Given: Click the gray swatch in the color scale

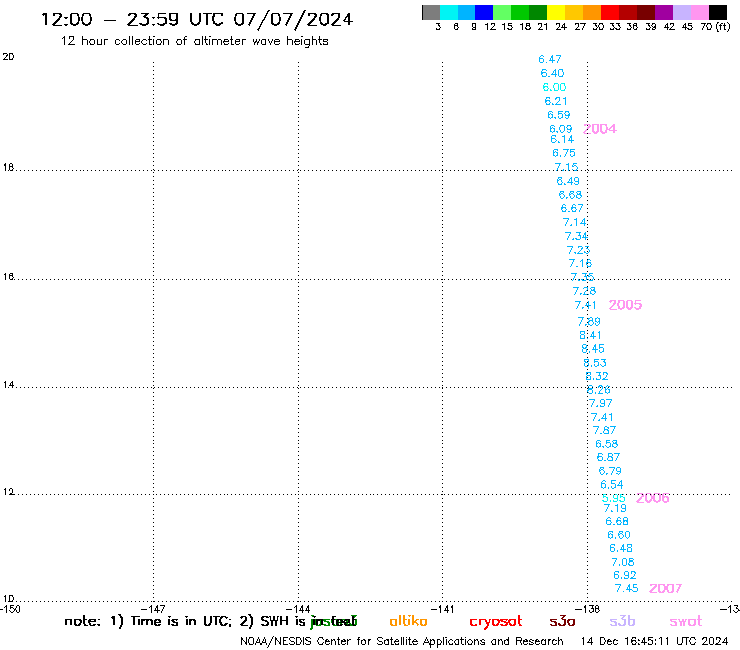Looking at the screenshot, I should (431, 12).
